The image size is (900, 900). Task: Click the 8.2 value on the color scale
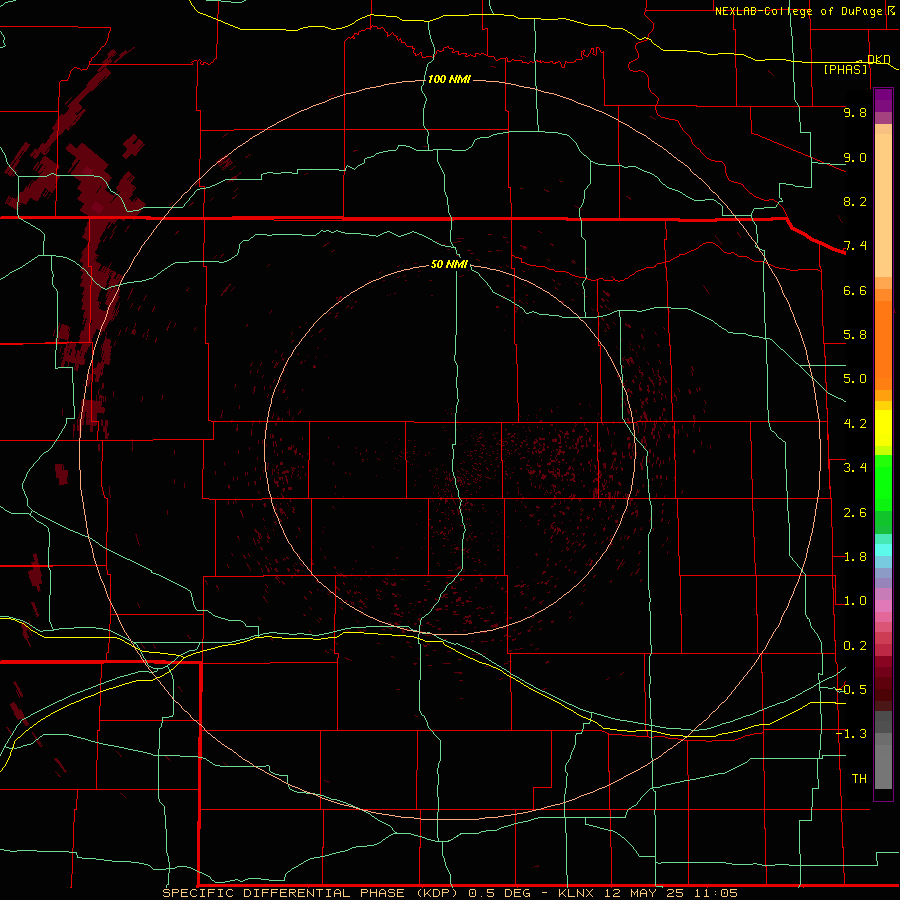tap(855, 201)
